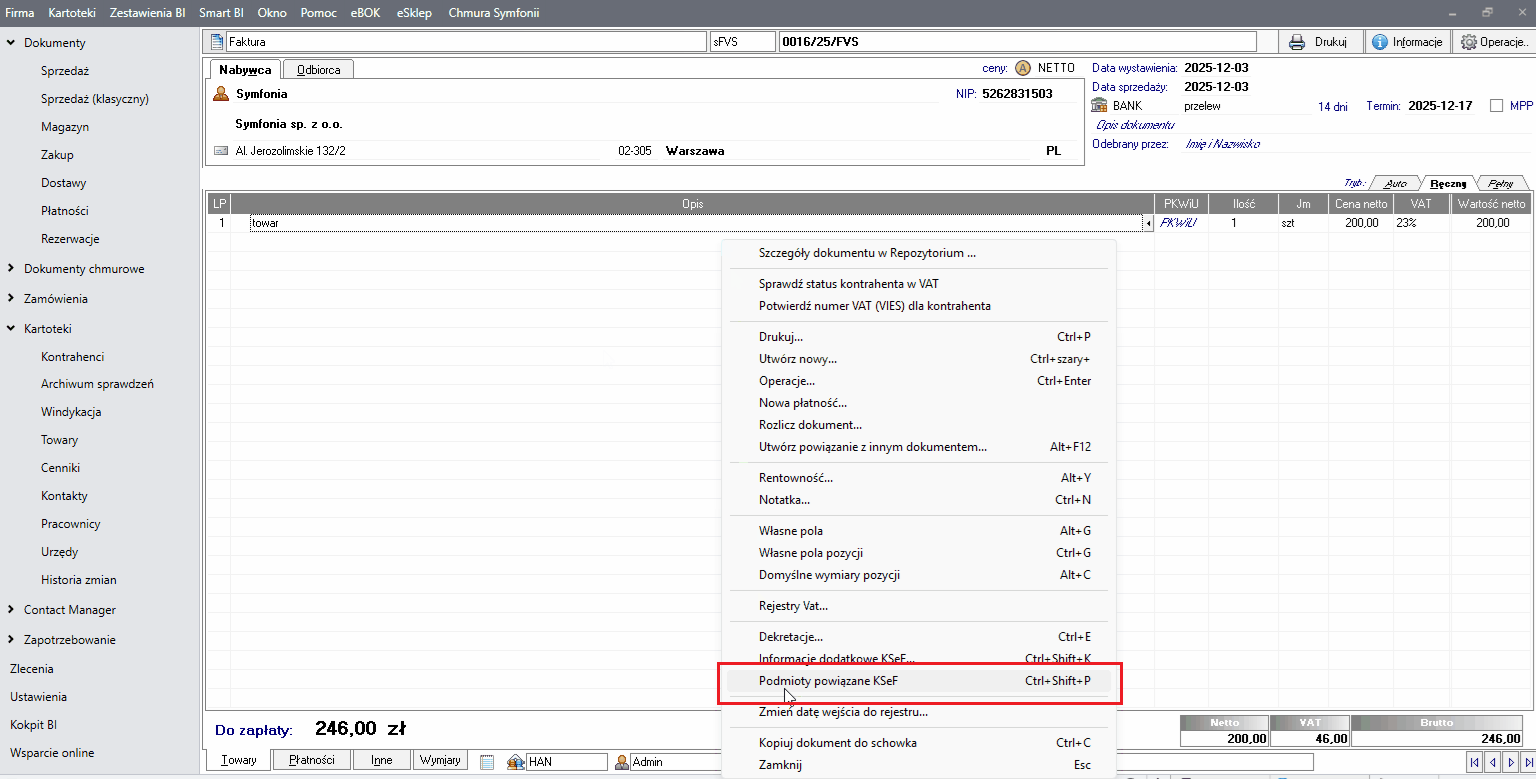Switch mode to Pełny tab

(x=1499, y=183)
